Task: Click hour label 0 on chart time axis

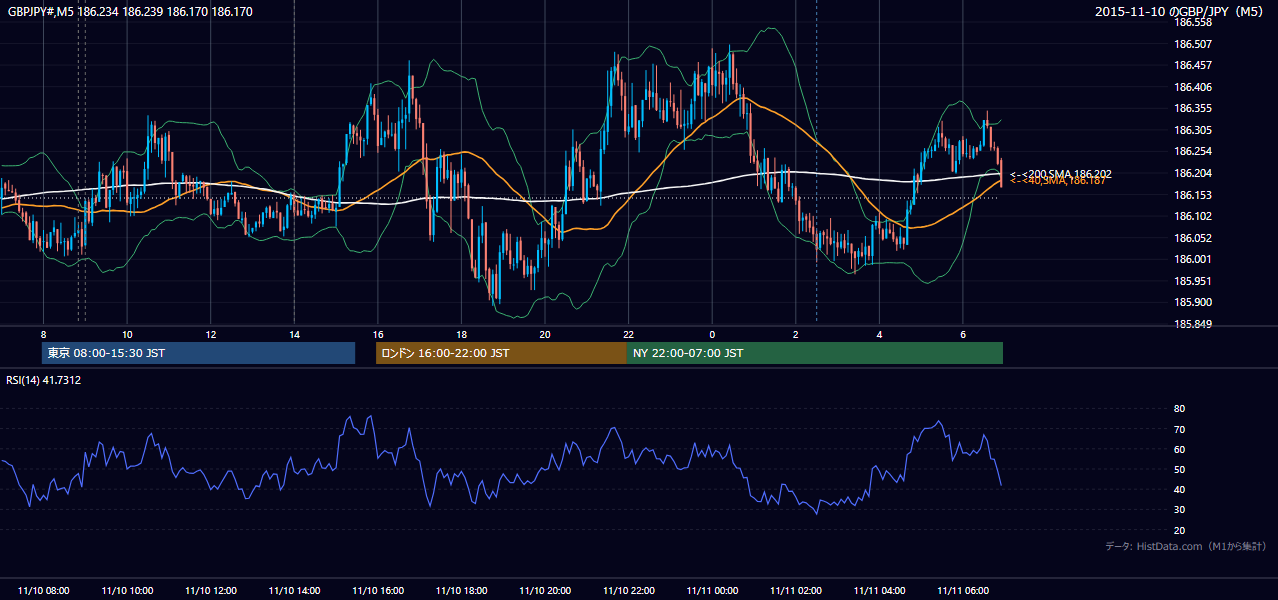Action: click(712, 334)
